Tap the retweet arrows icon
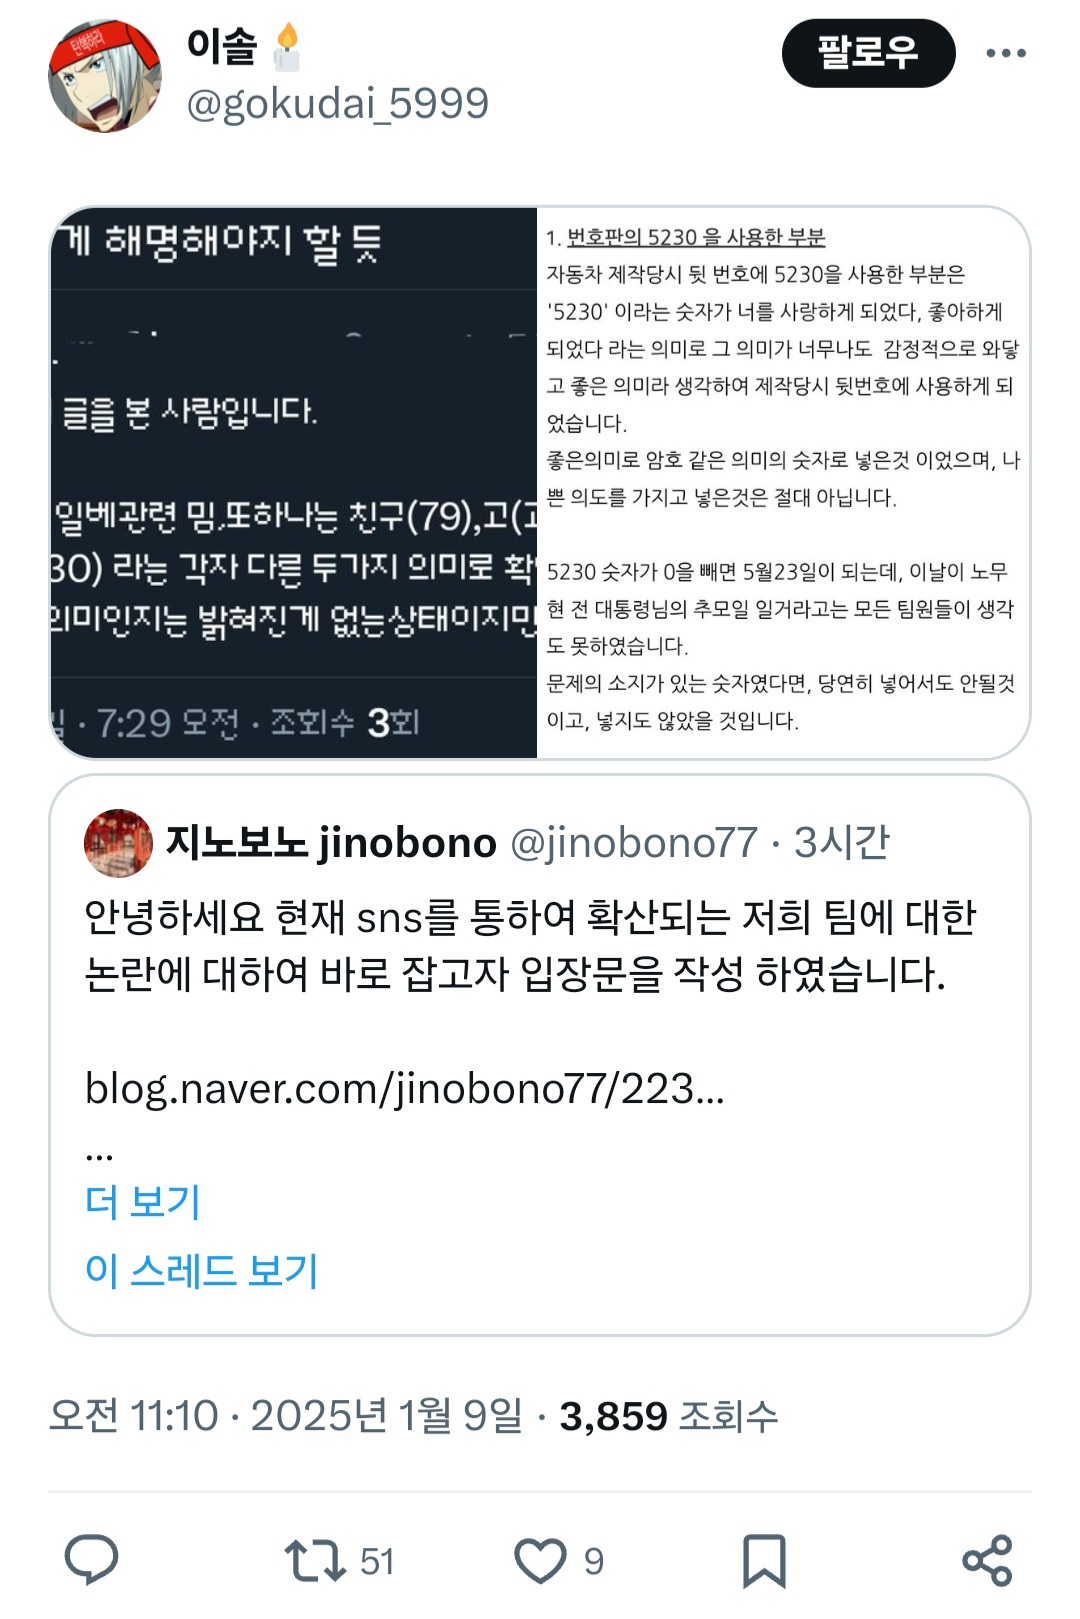The height and width of the screenshot is (1619, 1080). click(315, 1560)
